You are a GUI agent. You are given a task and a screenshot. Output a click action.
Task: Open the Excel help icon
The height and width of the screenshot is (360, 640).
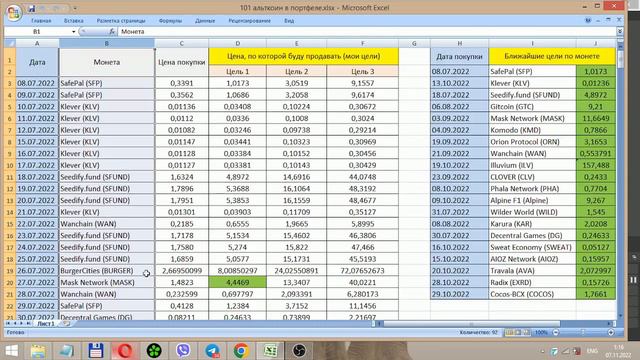tap(588, 20)
